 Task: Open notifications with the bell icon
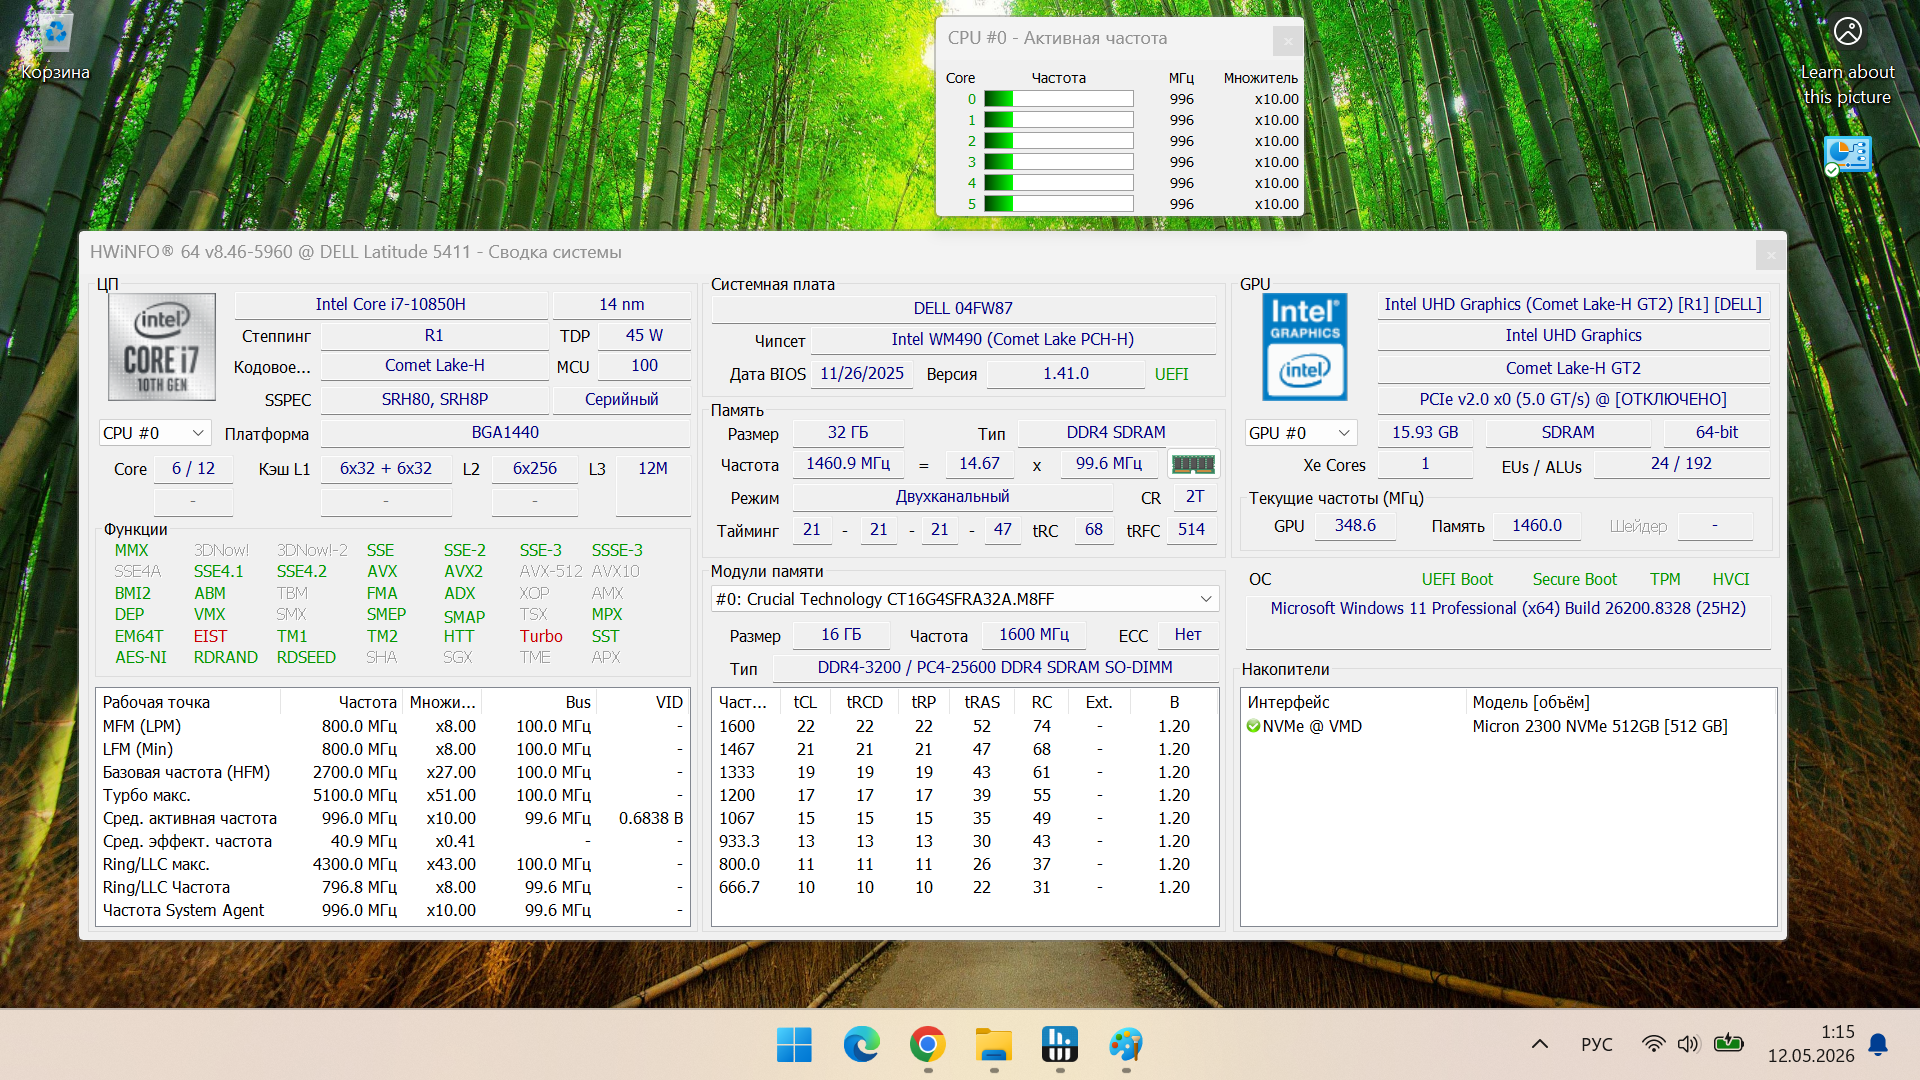[x=1878, y=1044]
